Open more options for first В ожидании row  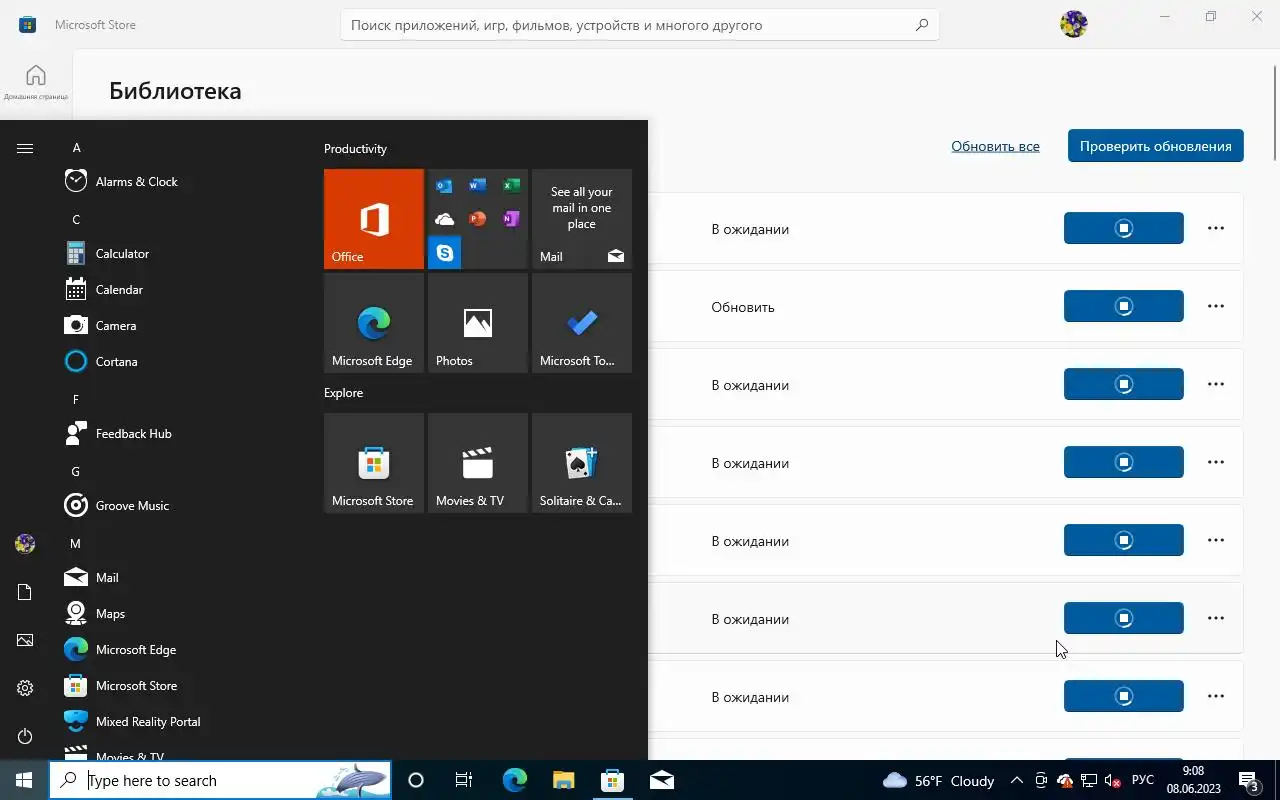pos(1216,228)
